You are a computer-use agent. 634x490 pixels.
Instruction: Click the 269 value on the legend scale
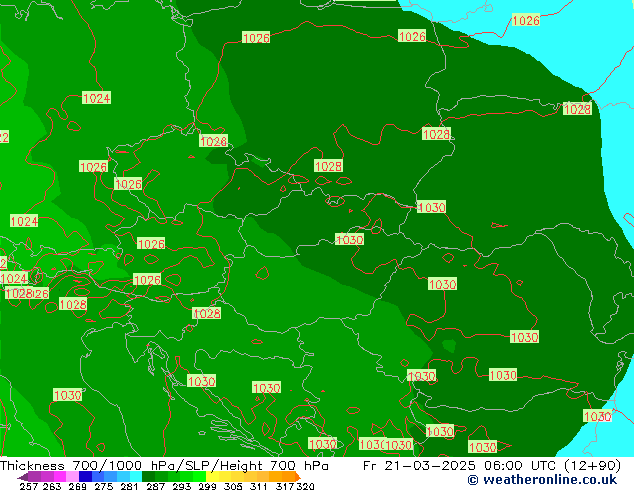76,487
